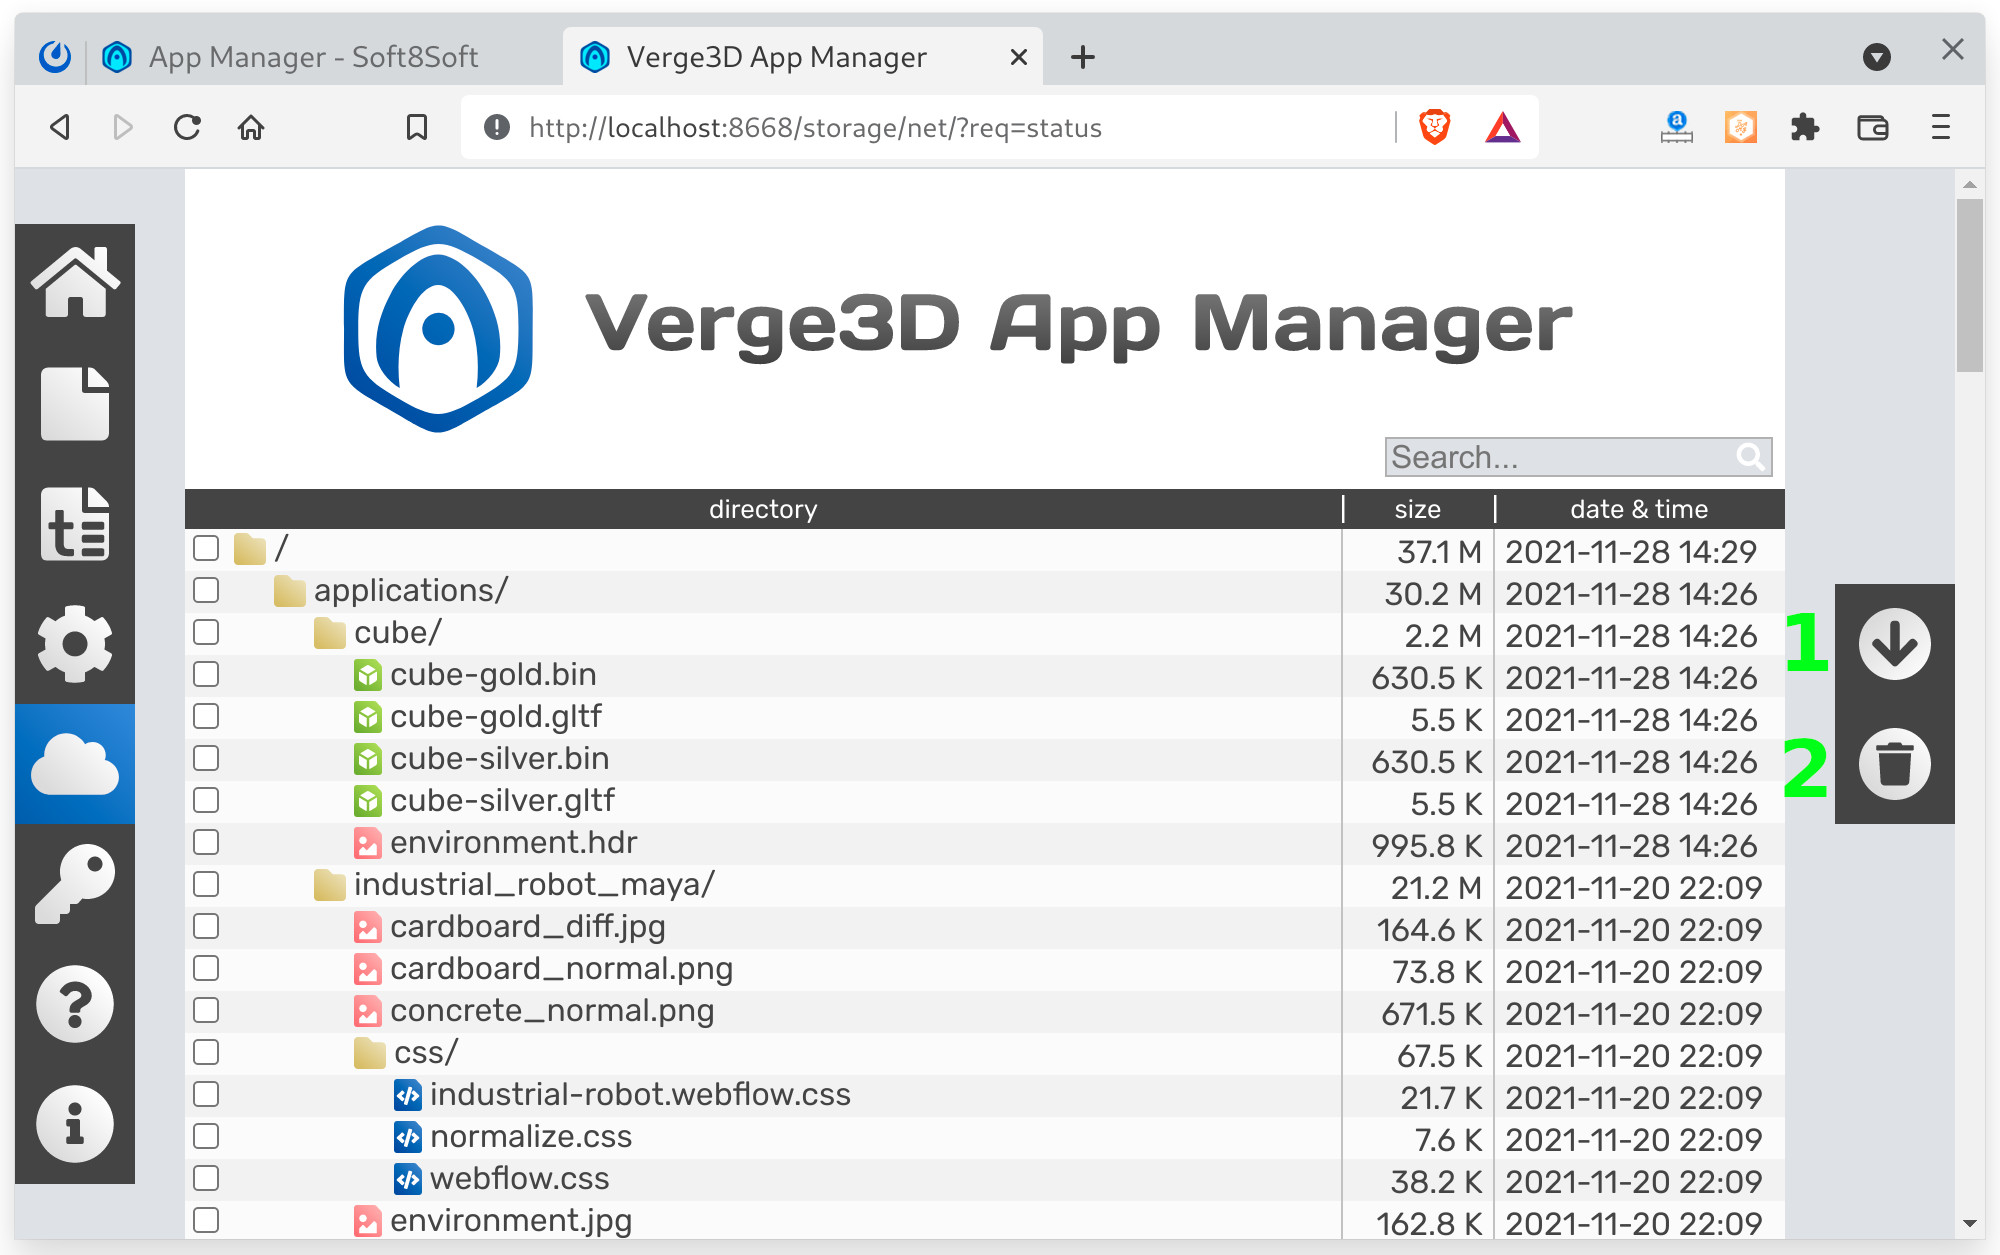The width and height of the screenshot is (2000, 1255).
Task: Click the directory column header
Action: tap(763, 509)
